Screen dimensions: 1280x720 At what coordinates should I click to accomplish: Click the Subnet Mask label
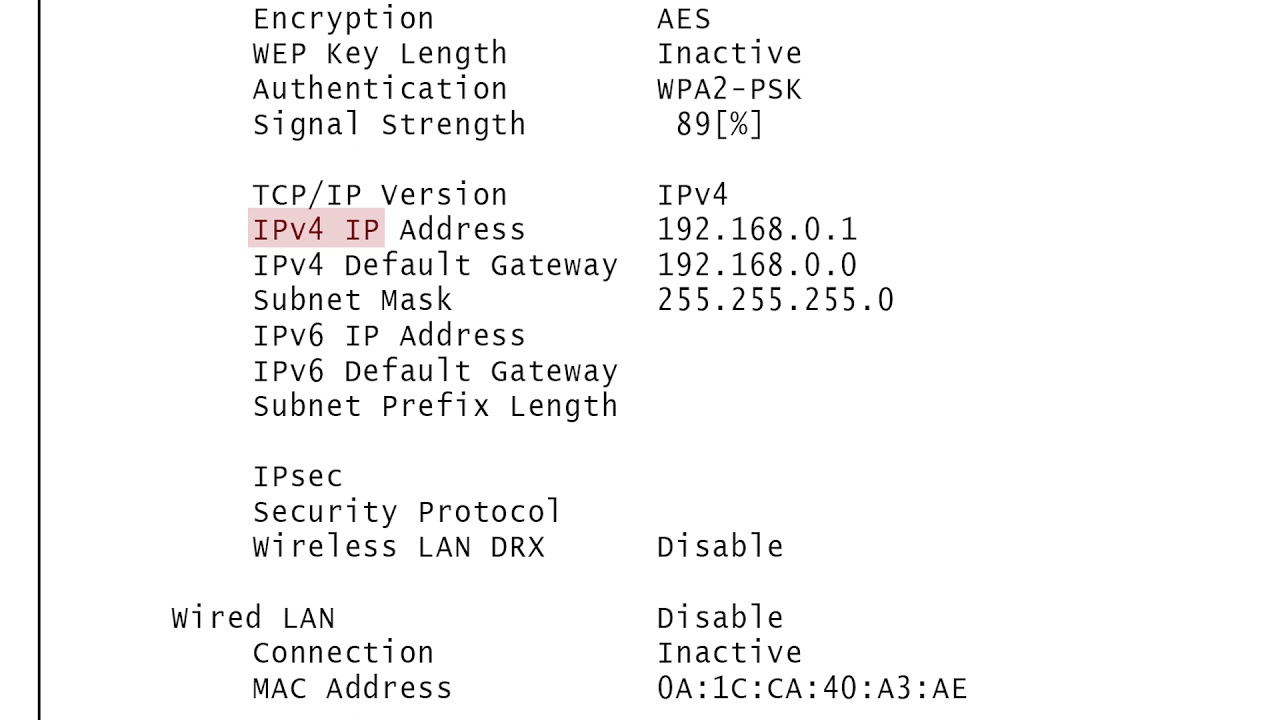(x=352, y=300)
